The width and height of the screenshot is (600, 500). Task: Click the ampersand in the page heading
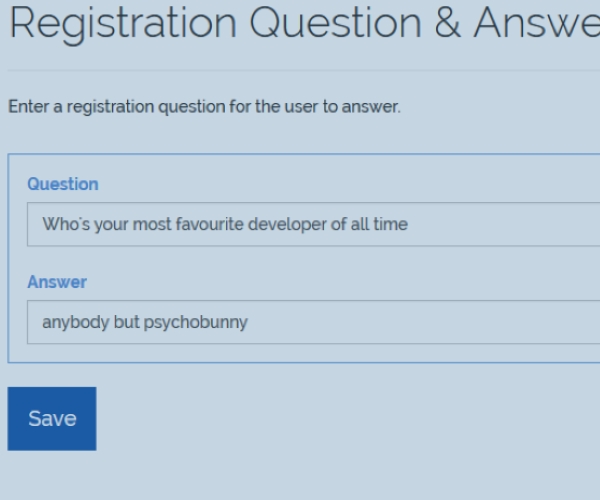pyautogui.click(x=447, y=23)
